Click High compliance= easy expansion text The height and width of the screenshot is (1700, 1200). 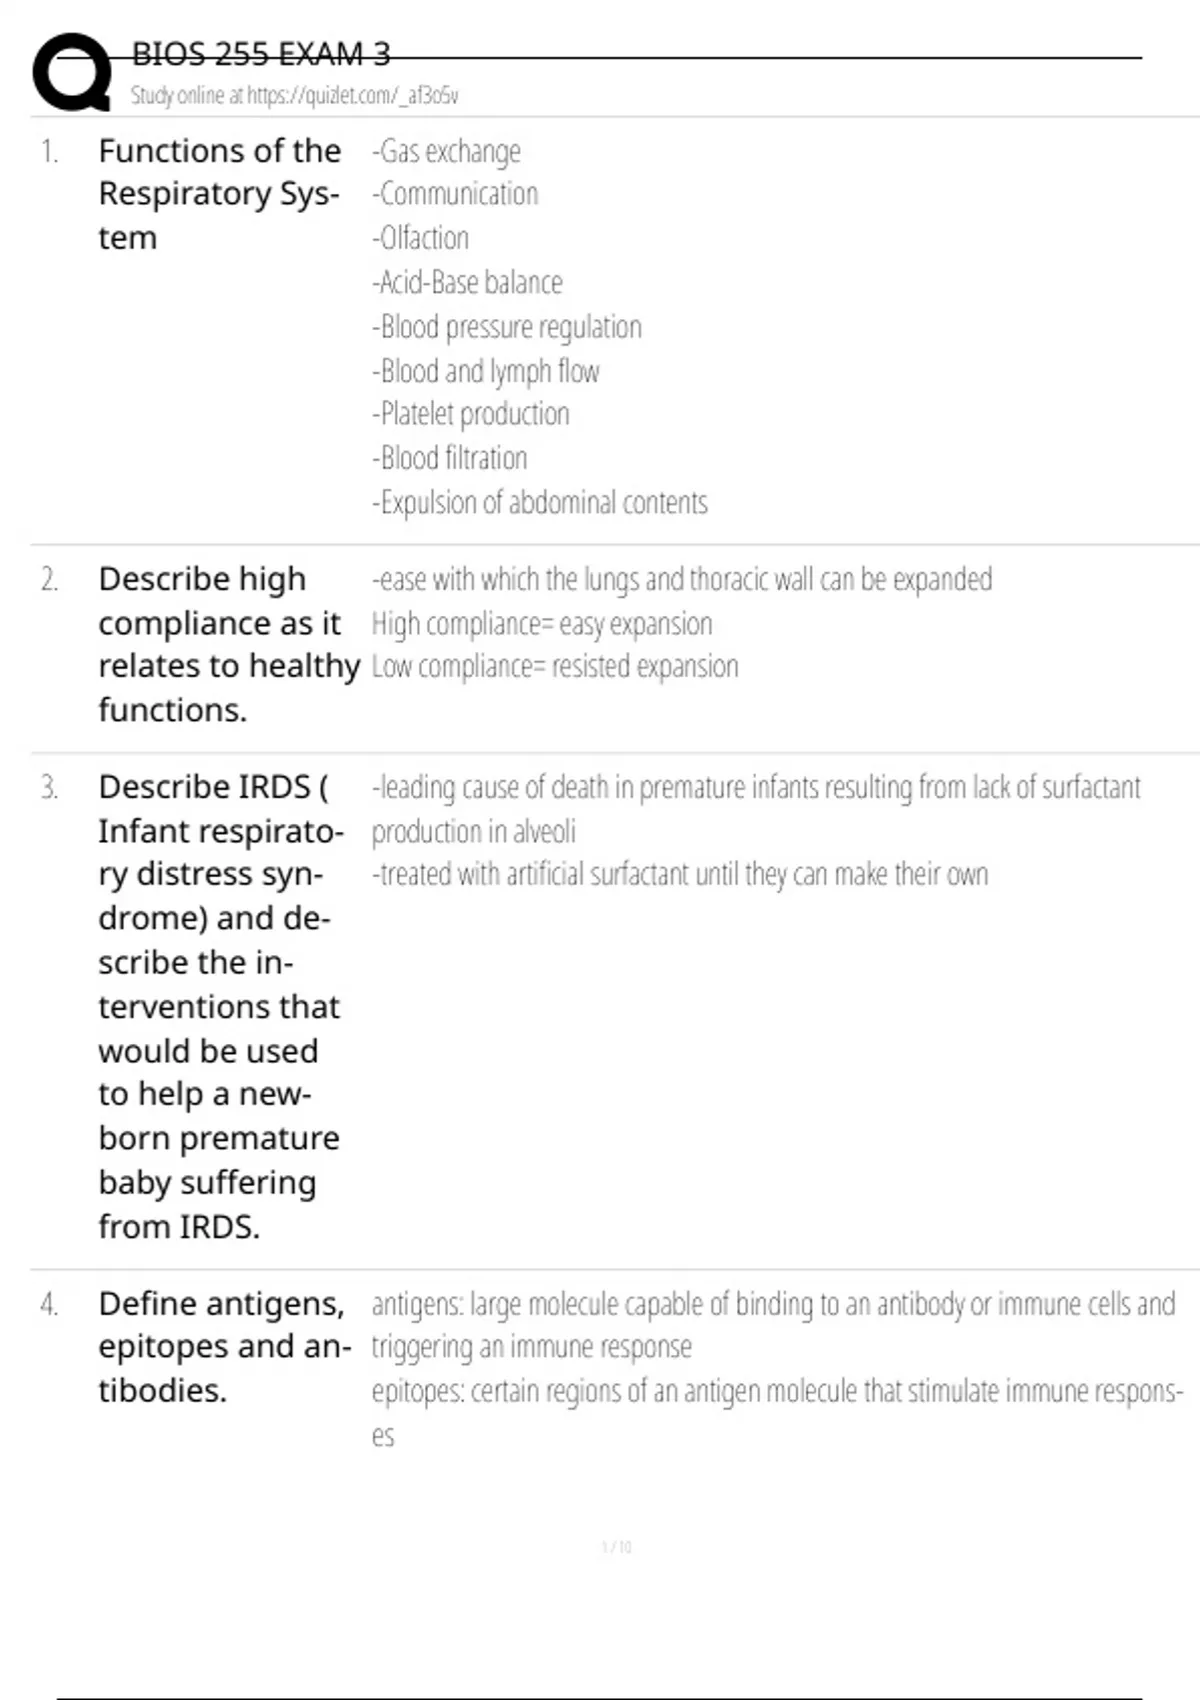point(542,623)
